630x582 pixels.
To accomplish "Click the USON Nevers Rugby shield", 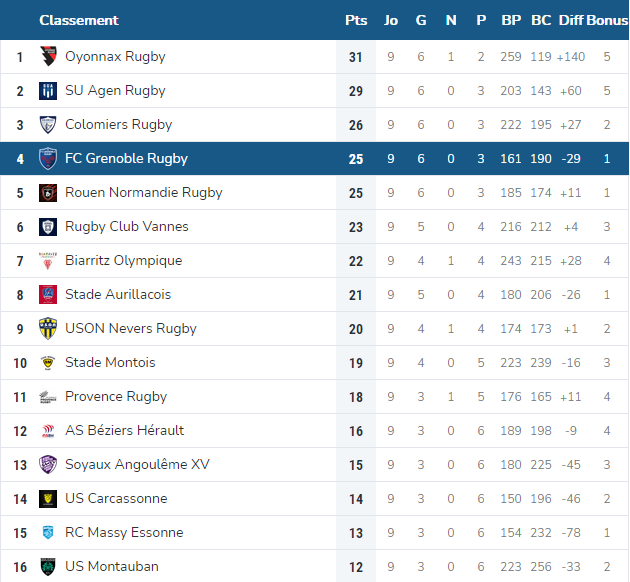I will click(48, 329).
